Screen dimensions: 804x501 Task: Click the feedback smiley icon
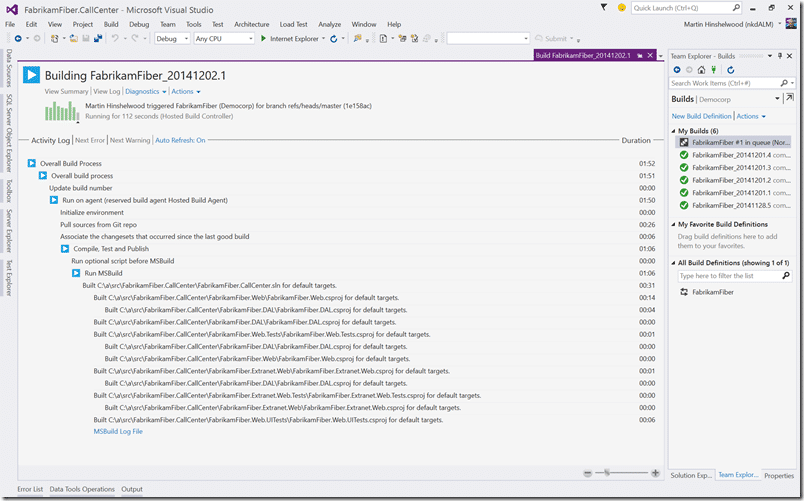pos(621,8)
